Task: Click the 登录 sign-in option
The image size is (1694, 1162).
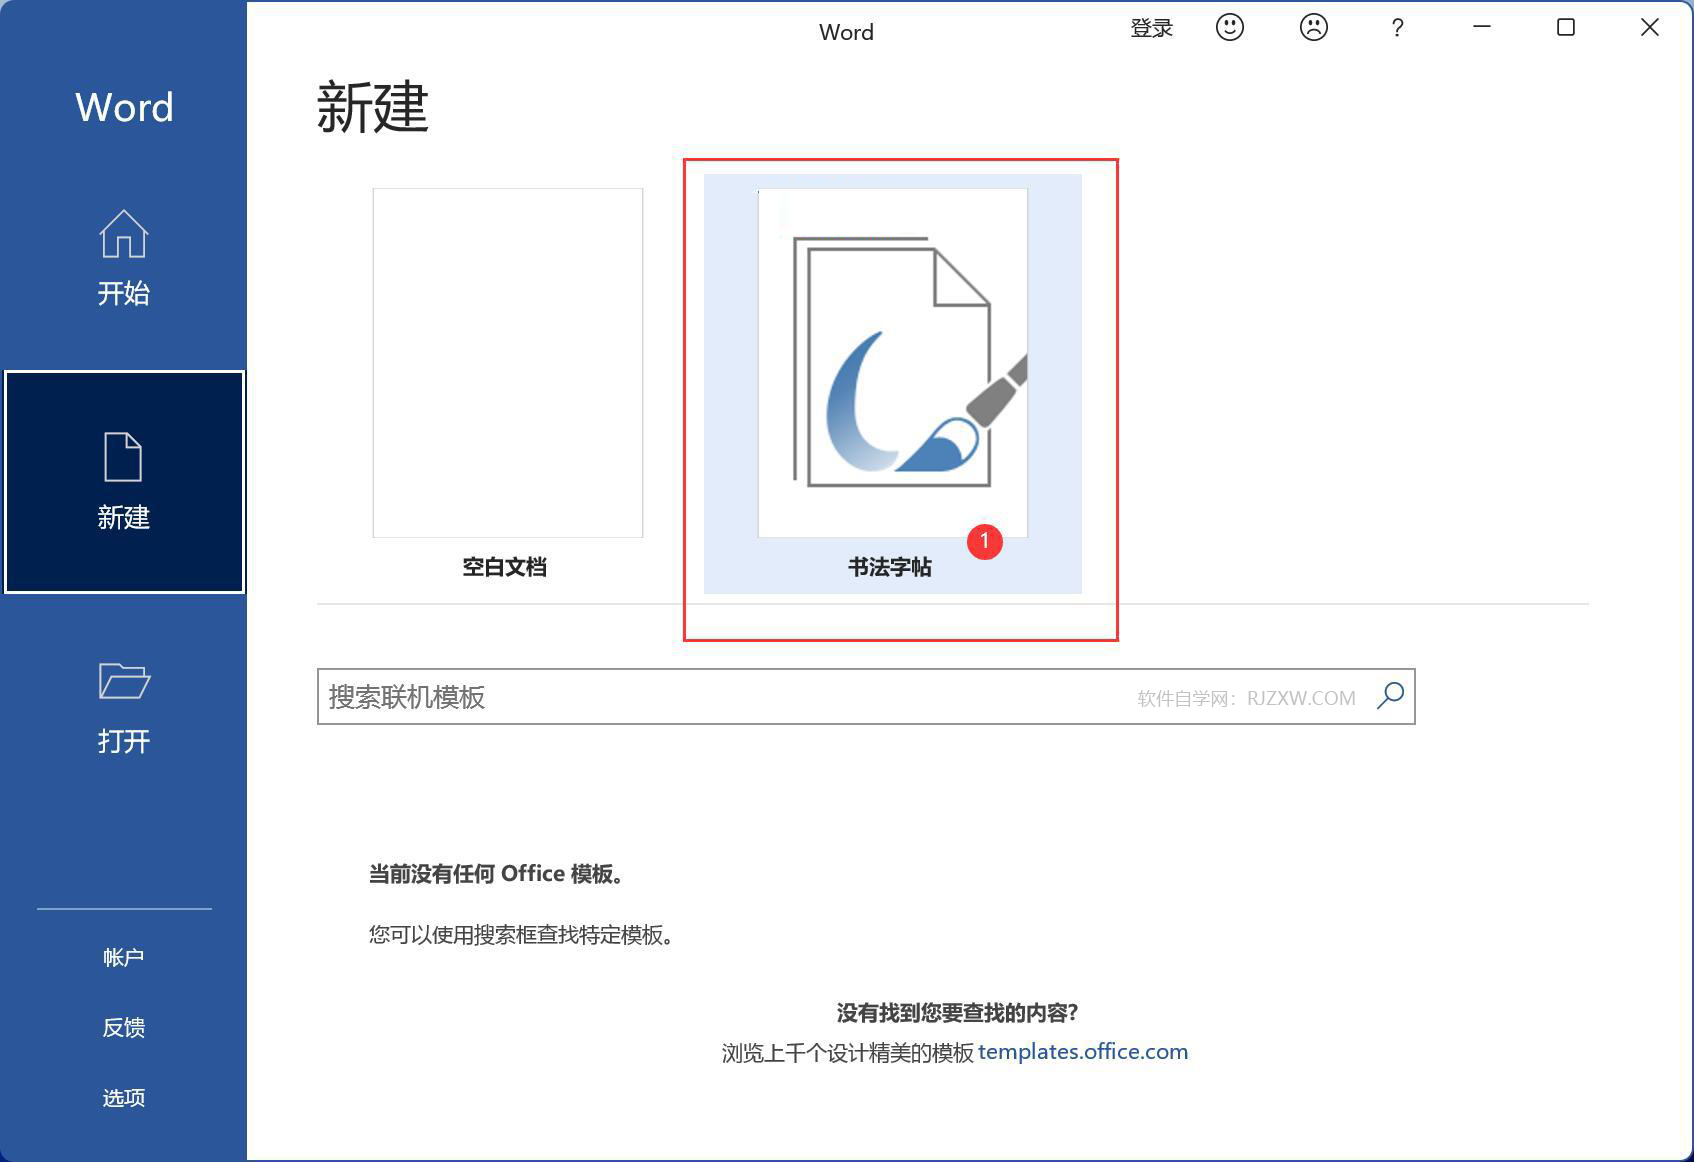Action: click(x=1151, y=28)
